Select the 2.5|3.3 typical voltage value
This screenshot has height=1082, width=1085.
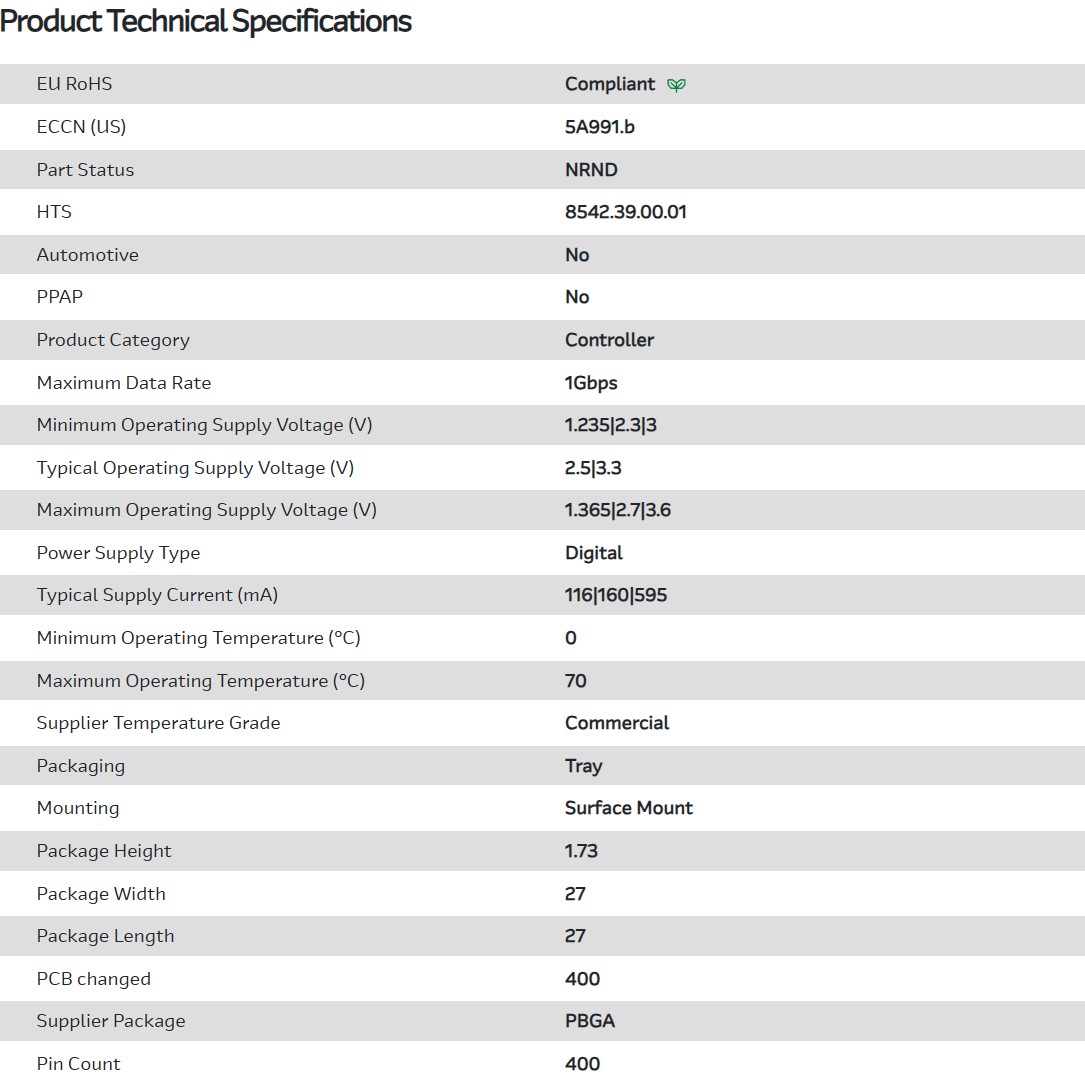pos(593,468)
